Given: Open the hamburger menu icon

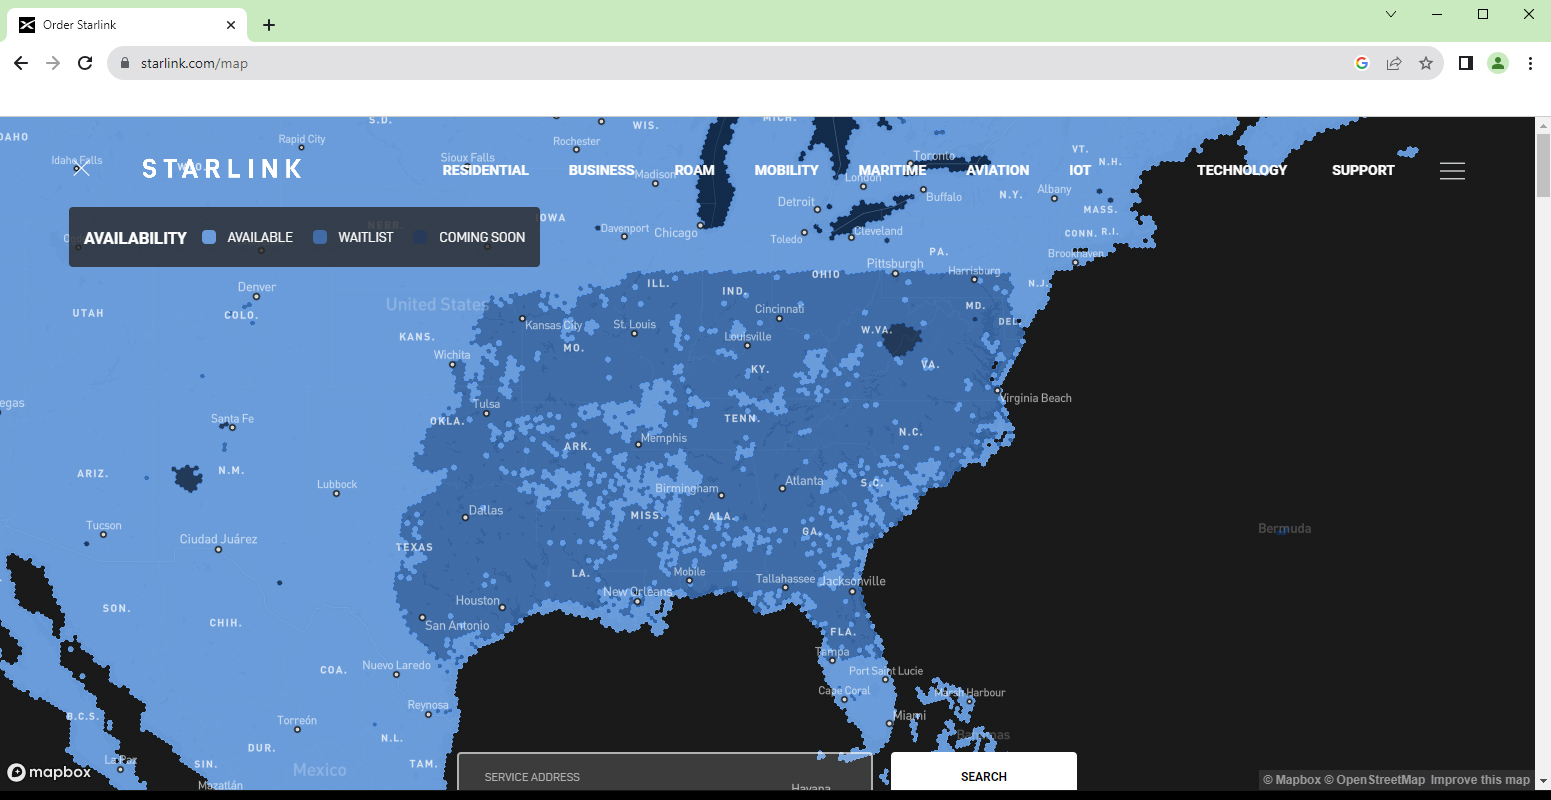Looking at the screenshot, I should click(x=1452, y=171).
